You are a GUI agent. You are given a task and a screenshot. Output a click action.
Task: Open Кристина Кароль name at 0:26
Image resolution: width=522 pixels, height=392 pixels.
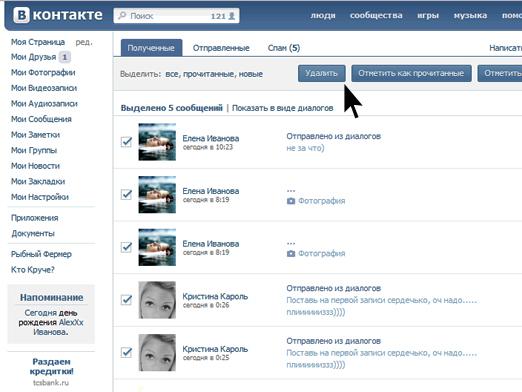(x=215, y=296)
